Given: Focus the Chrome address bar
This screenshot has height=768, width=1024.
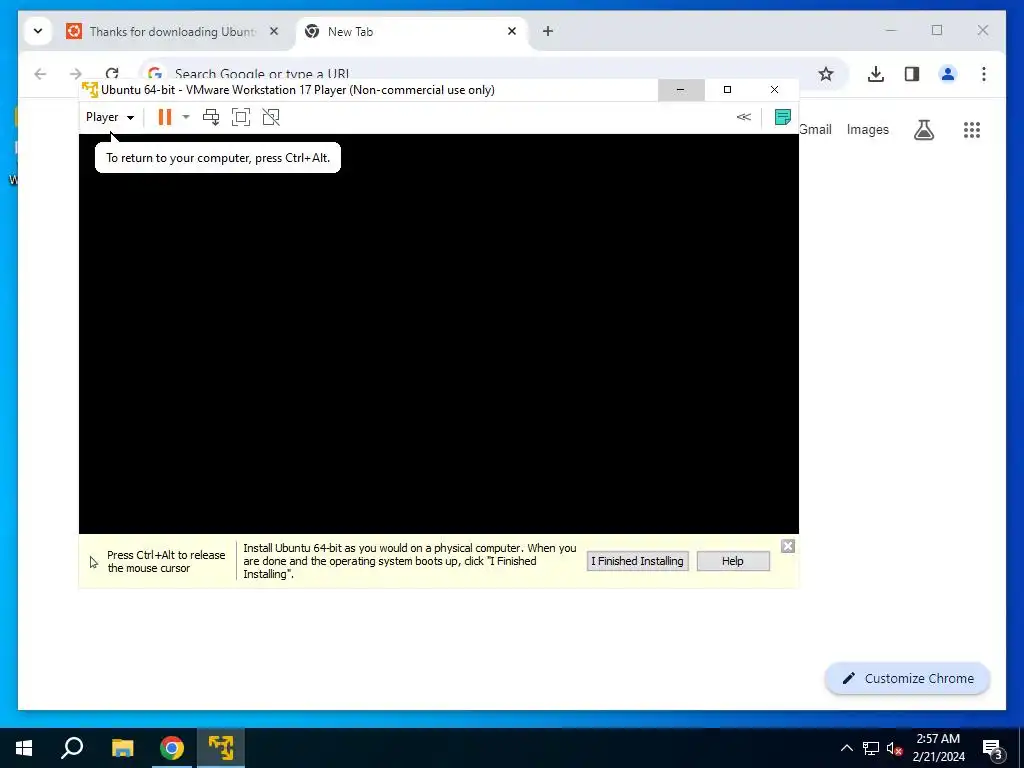Looking at the screenshot, I should tap(483, 73).
